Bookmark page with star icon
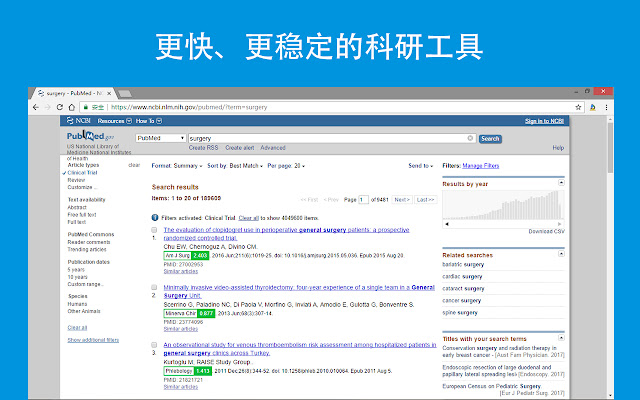 point(578,107)
